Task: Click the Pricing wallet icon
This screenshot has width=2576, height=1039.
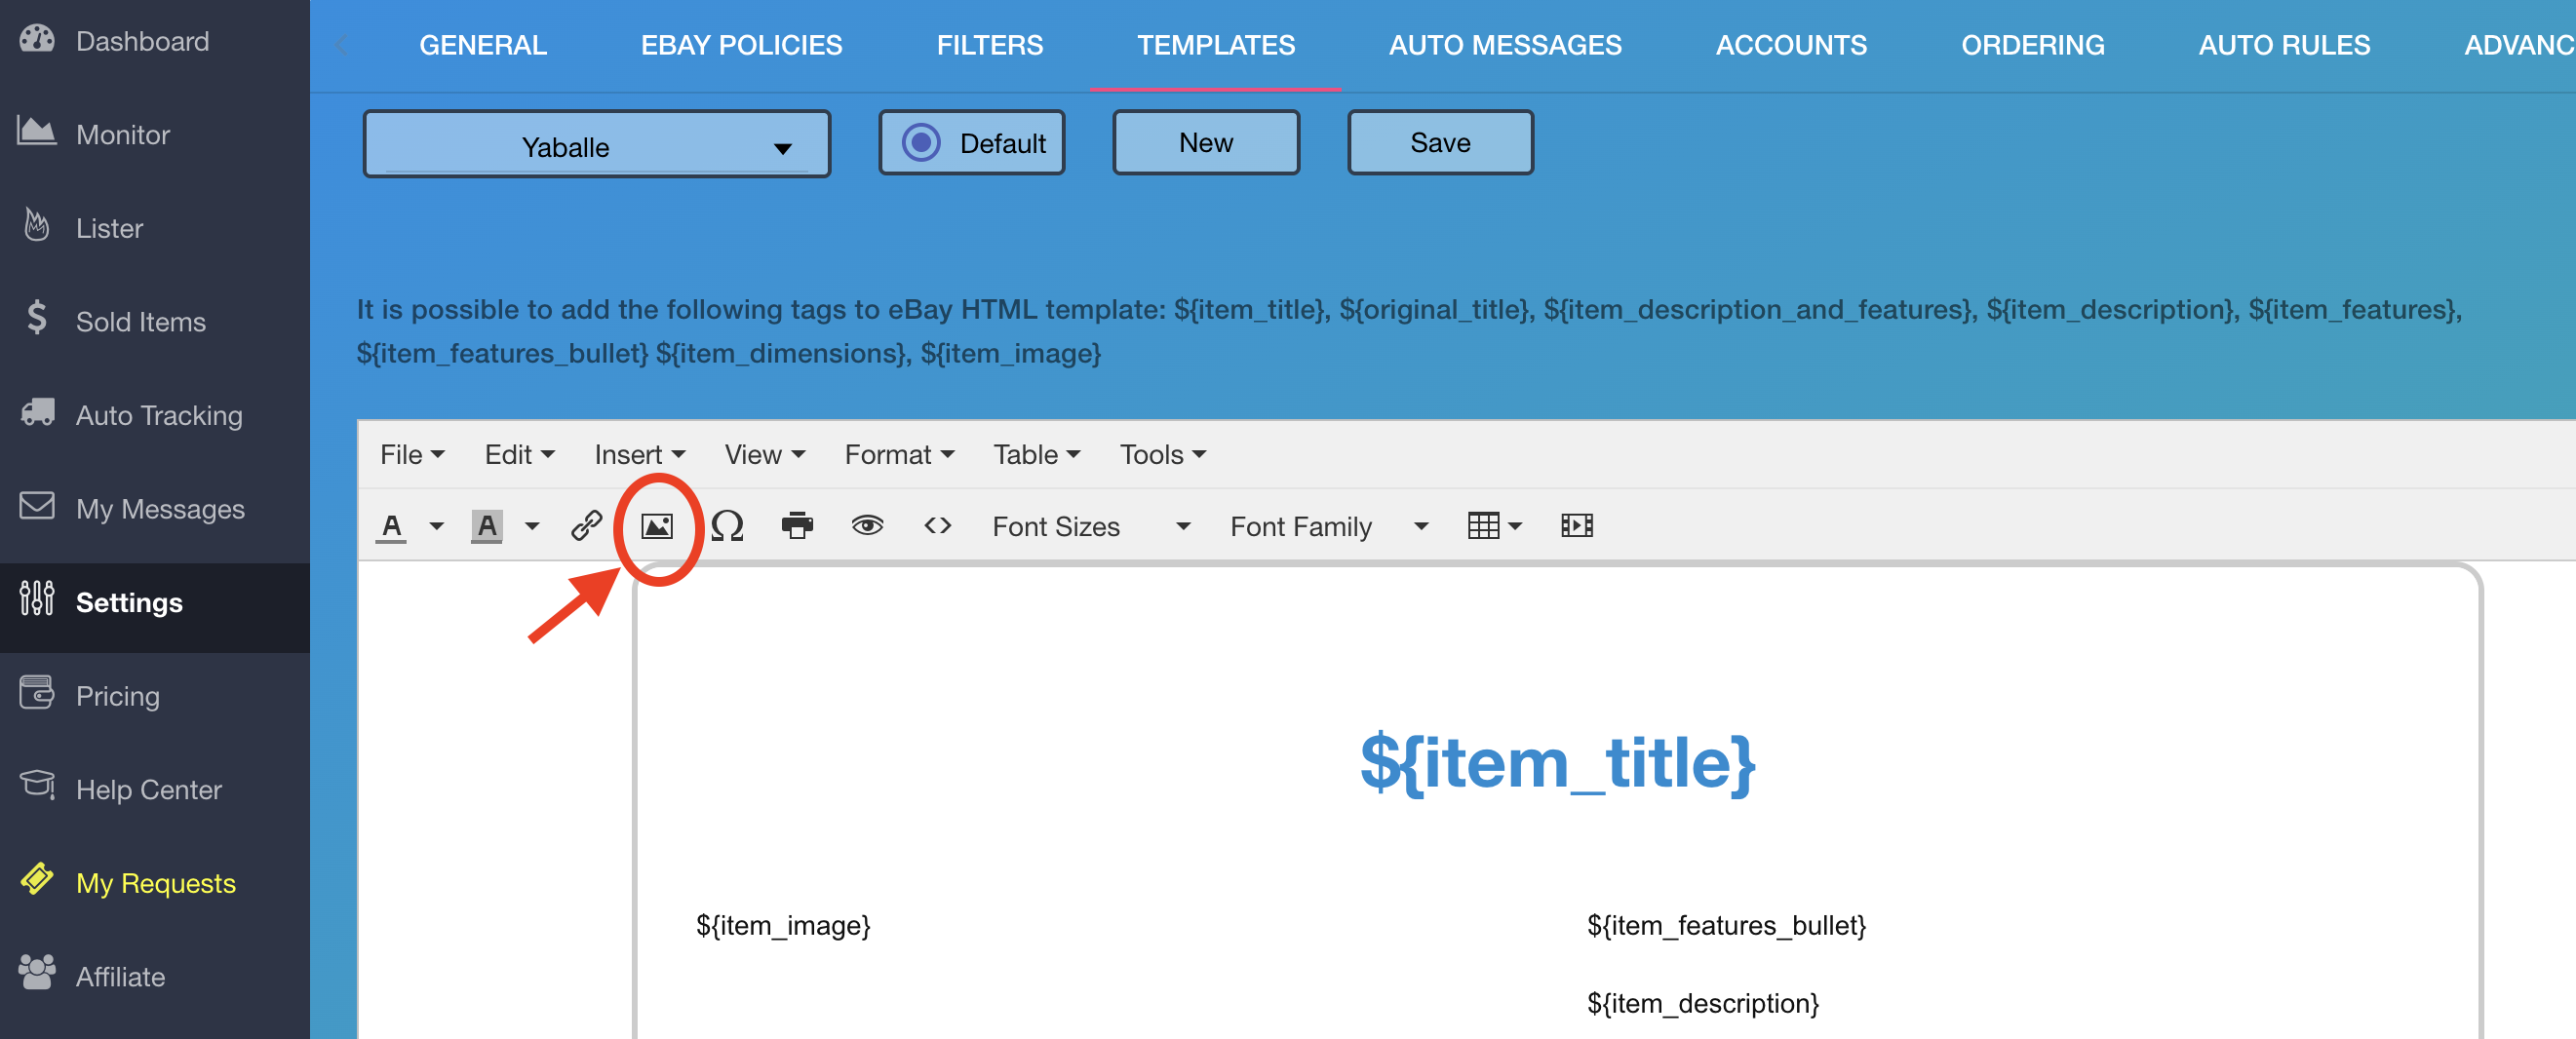Action: point(37,693)
